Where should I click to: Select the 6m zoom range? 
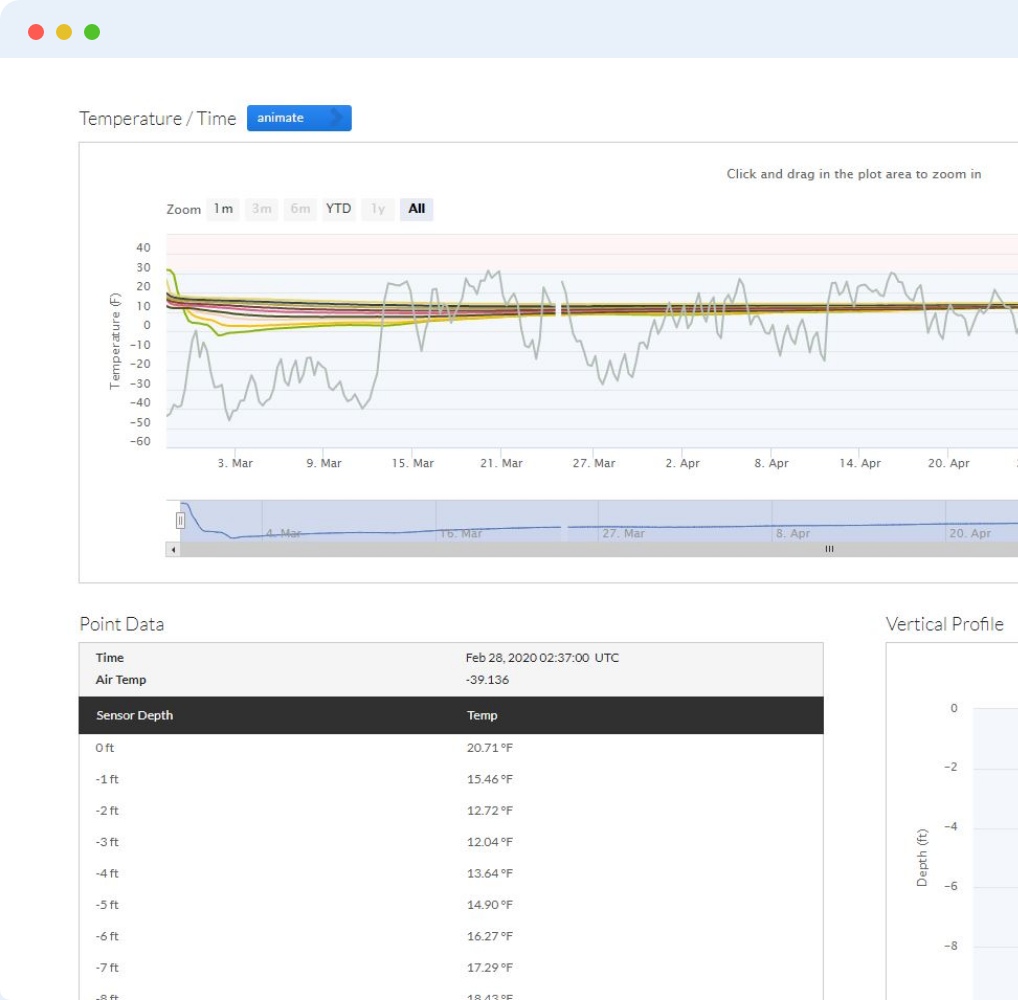300,209
